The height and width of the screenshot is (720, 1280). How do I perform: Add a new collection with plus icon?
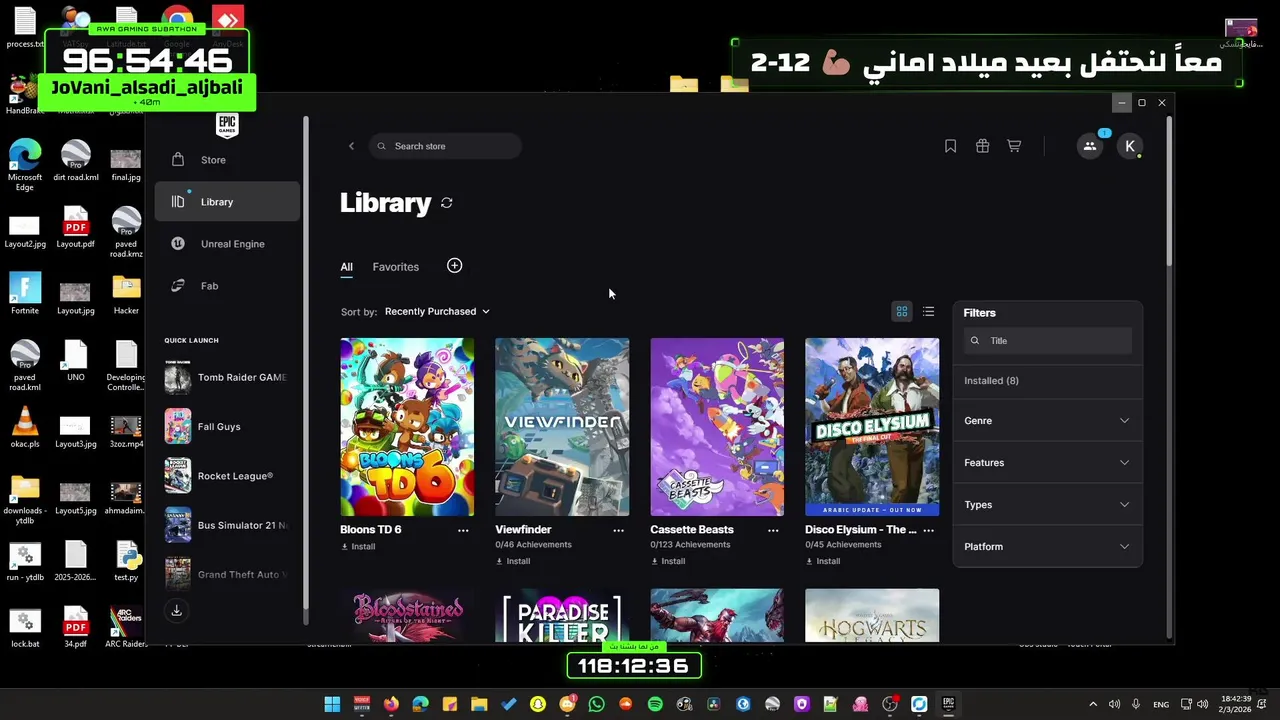point(454,266)
